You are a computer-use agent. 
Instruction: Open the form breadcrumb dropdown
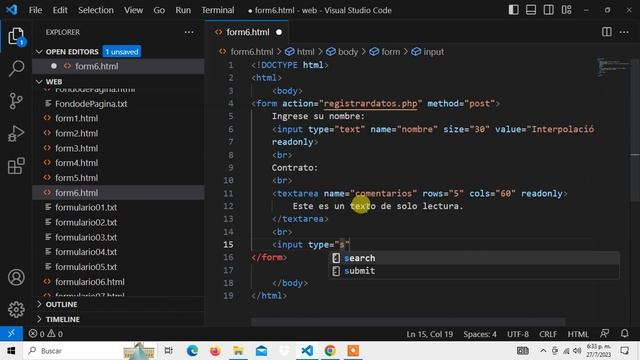coord(385,52)
